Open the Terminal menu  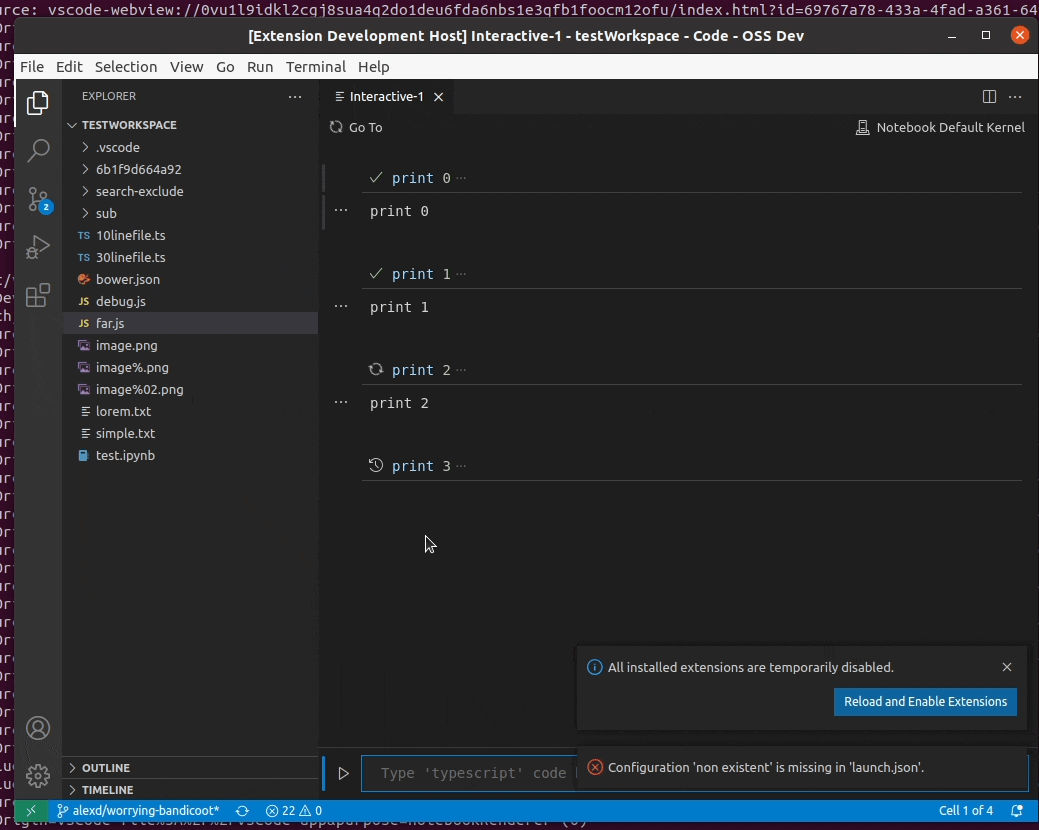click(x=315, y=67)
